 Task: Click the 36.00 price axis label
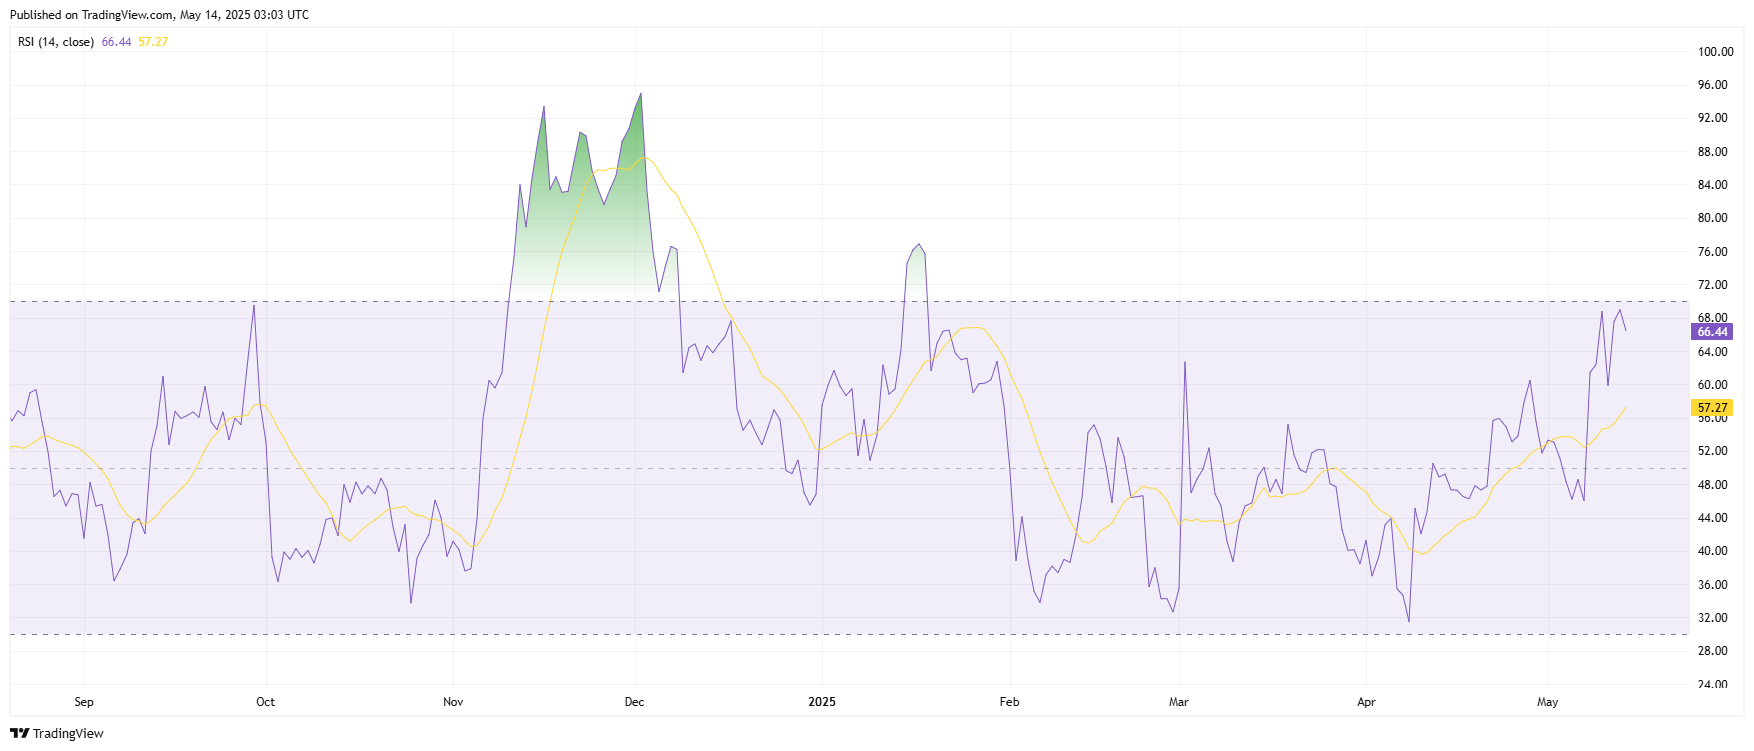point(1713,585)
